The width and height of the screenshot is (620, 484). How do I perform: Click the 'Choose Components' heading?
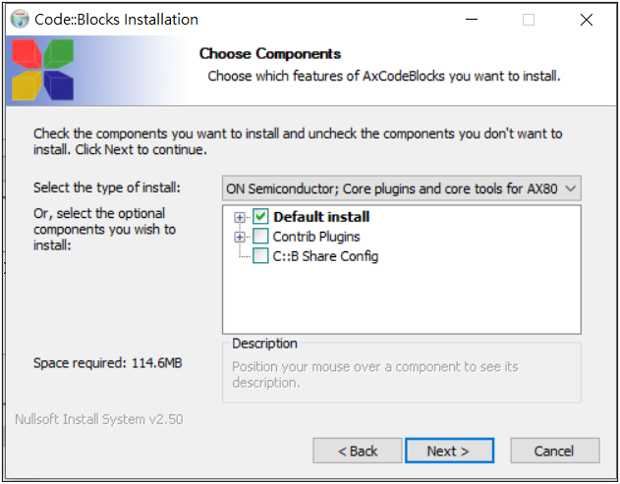[270, 53]
